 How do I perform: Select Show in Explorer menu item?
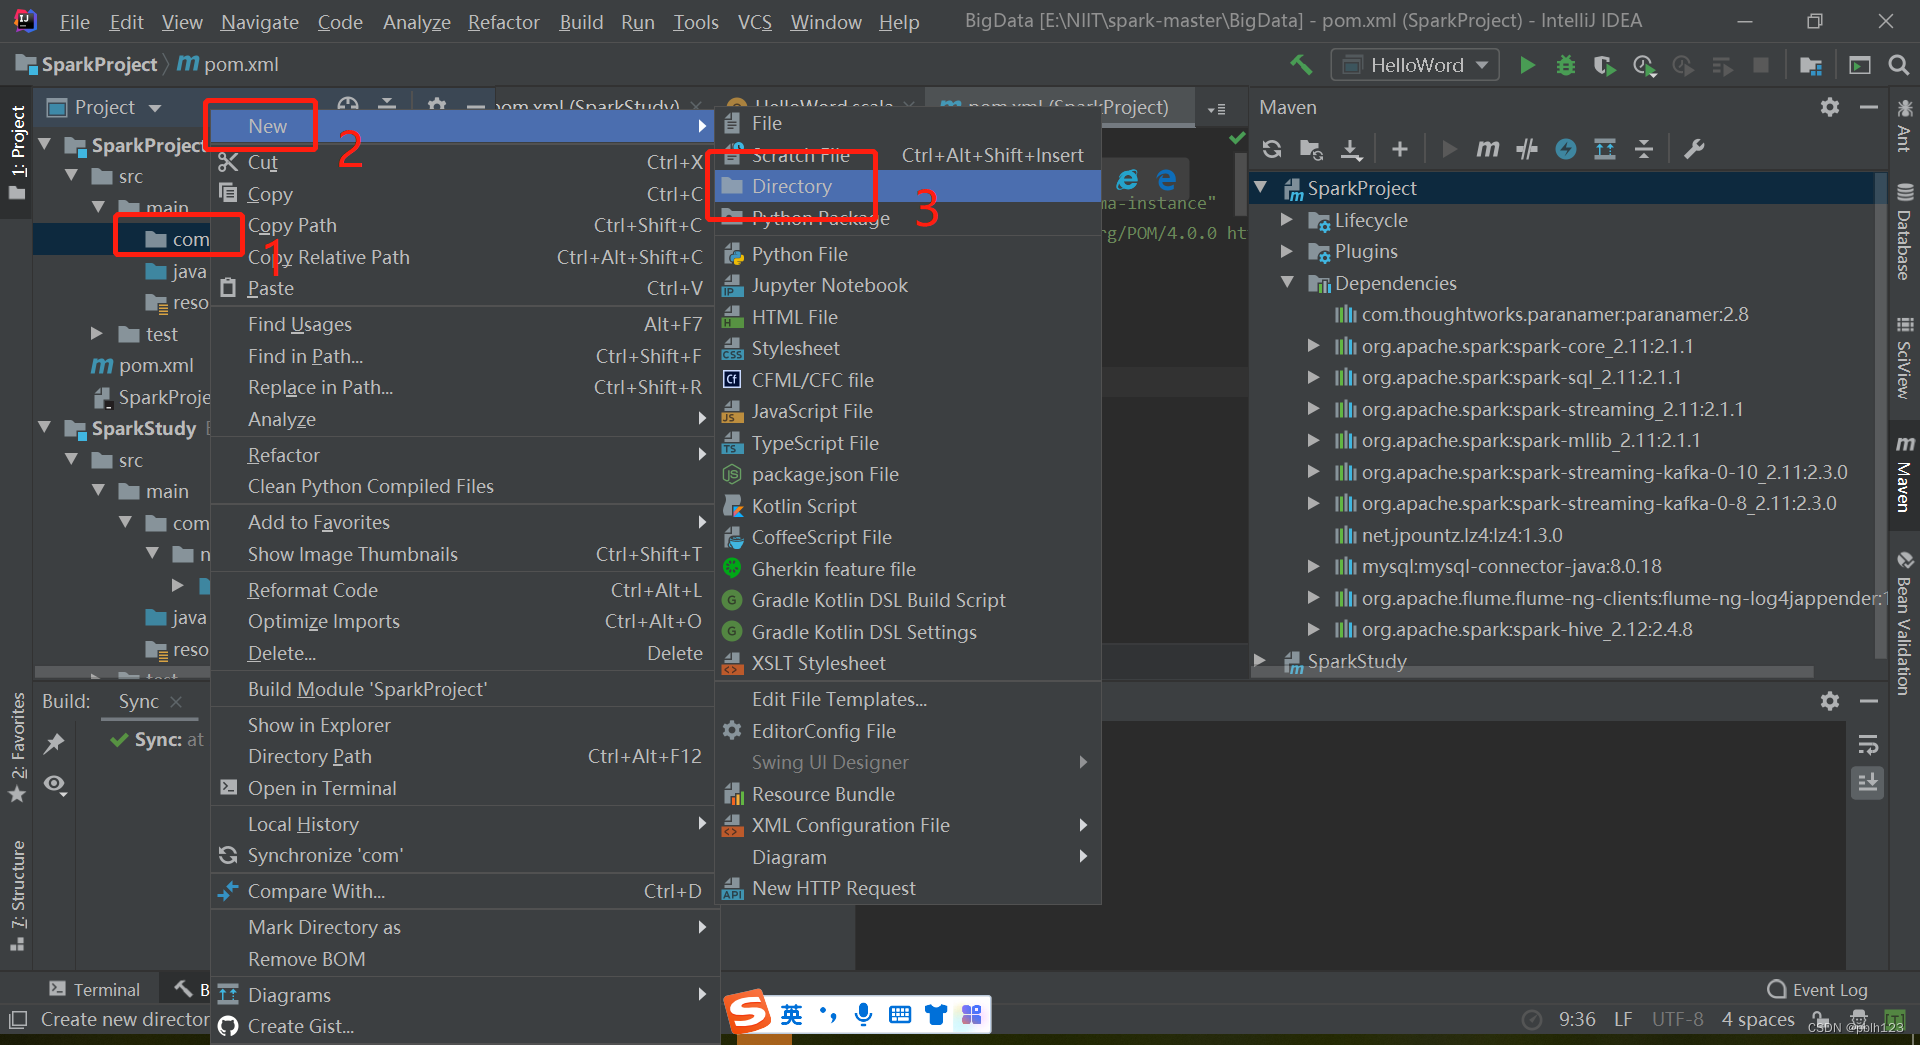pos(462,725)
